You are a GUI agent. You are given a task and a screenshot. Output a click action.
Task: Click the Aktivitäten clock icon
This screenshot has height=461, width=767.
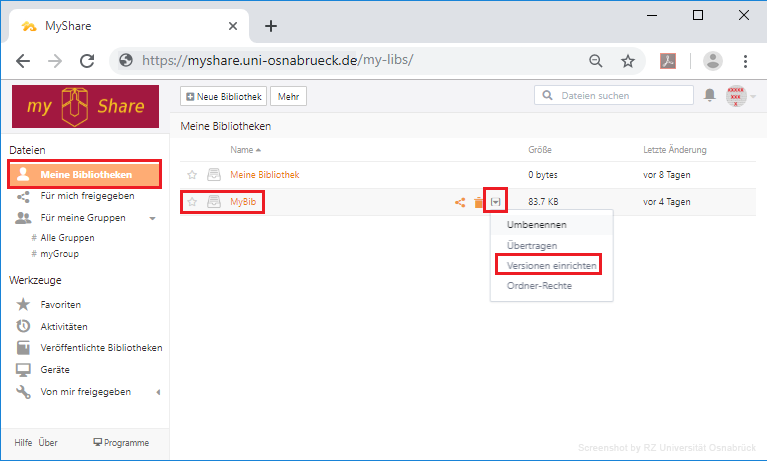pyautogui.click(x=23, y=326)
